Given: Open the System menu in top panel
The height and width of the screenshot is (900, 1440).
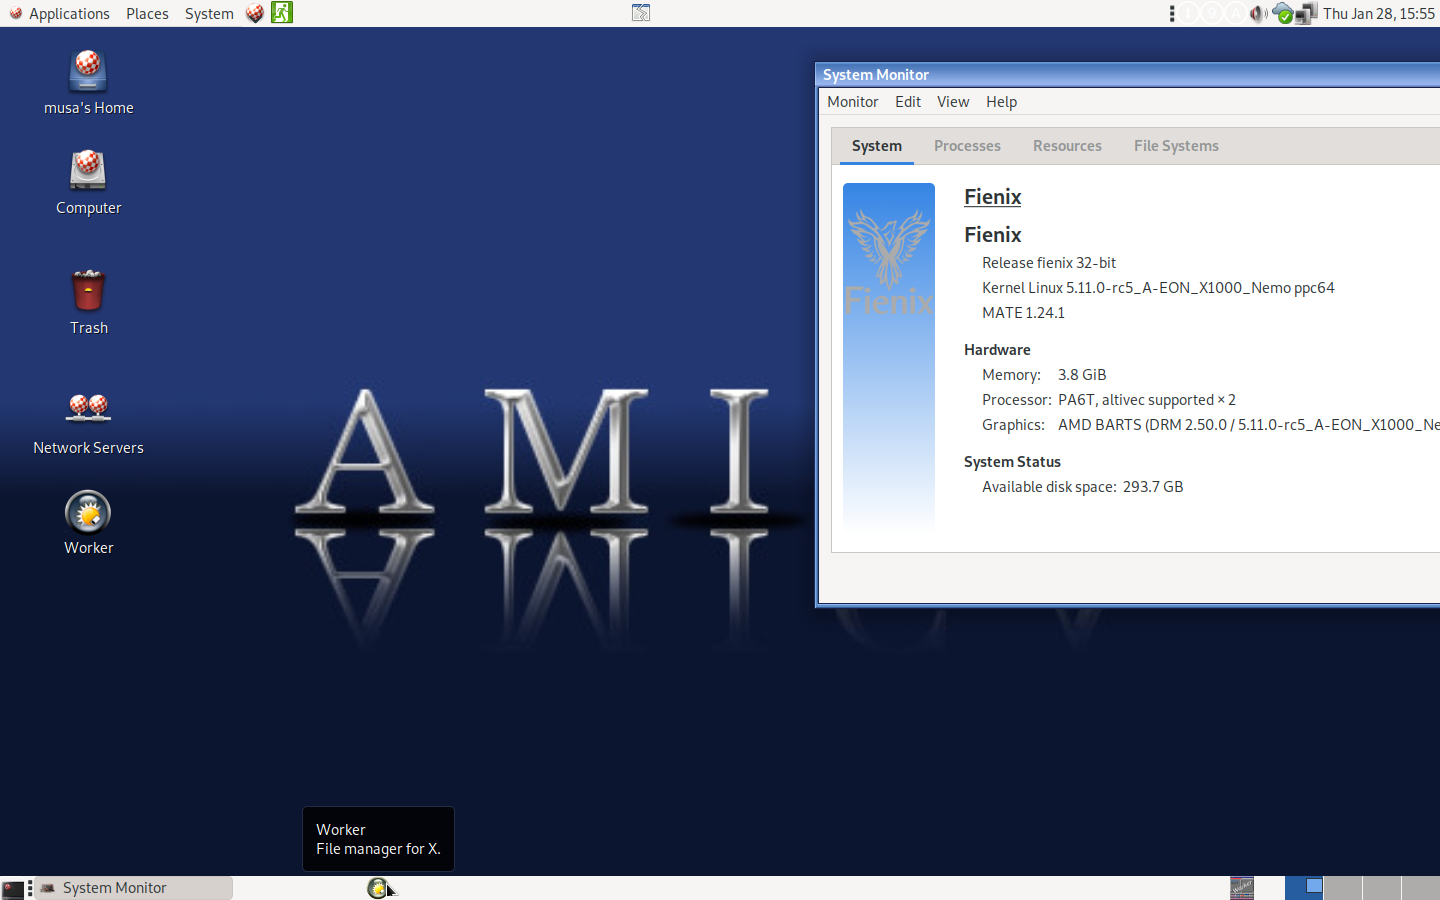Looking at the screenshot, I should (209, 14).
